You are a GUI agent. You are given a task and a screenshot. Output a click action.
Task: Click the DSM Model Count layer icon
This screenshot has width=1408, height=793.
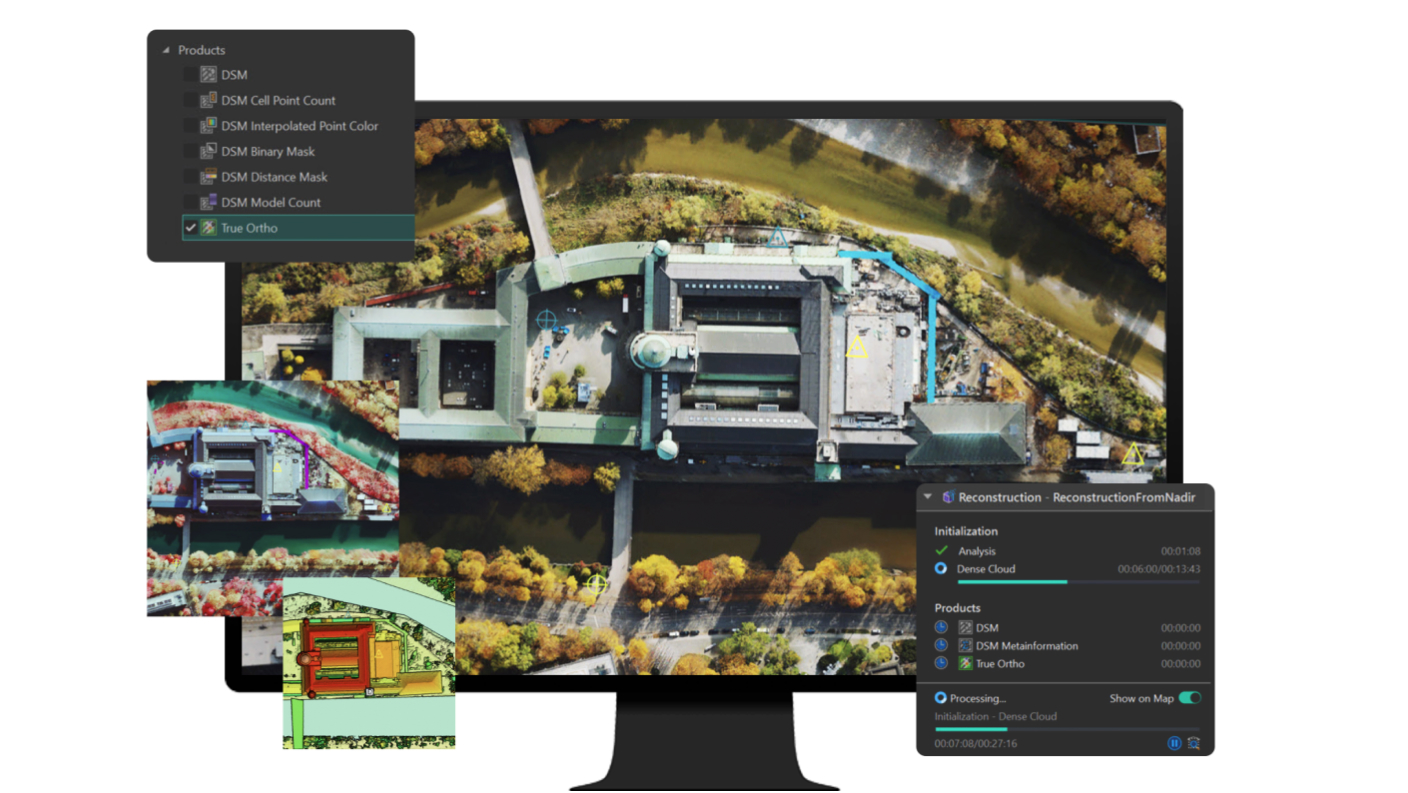[x=208, y=202]
